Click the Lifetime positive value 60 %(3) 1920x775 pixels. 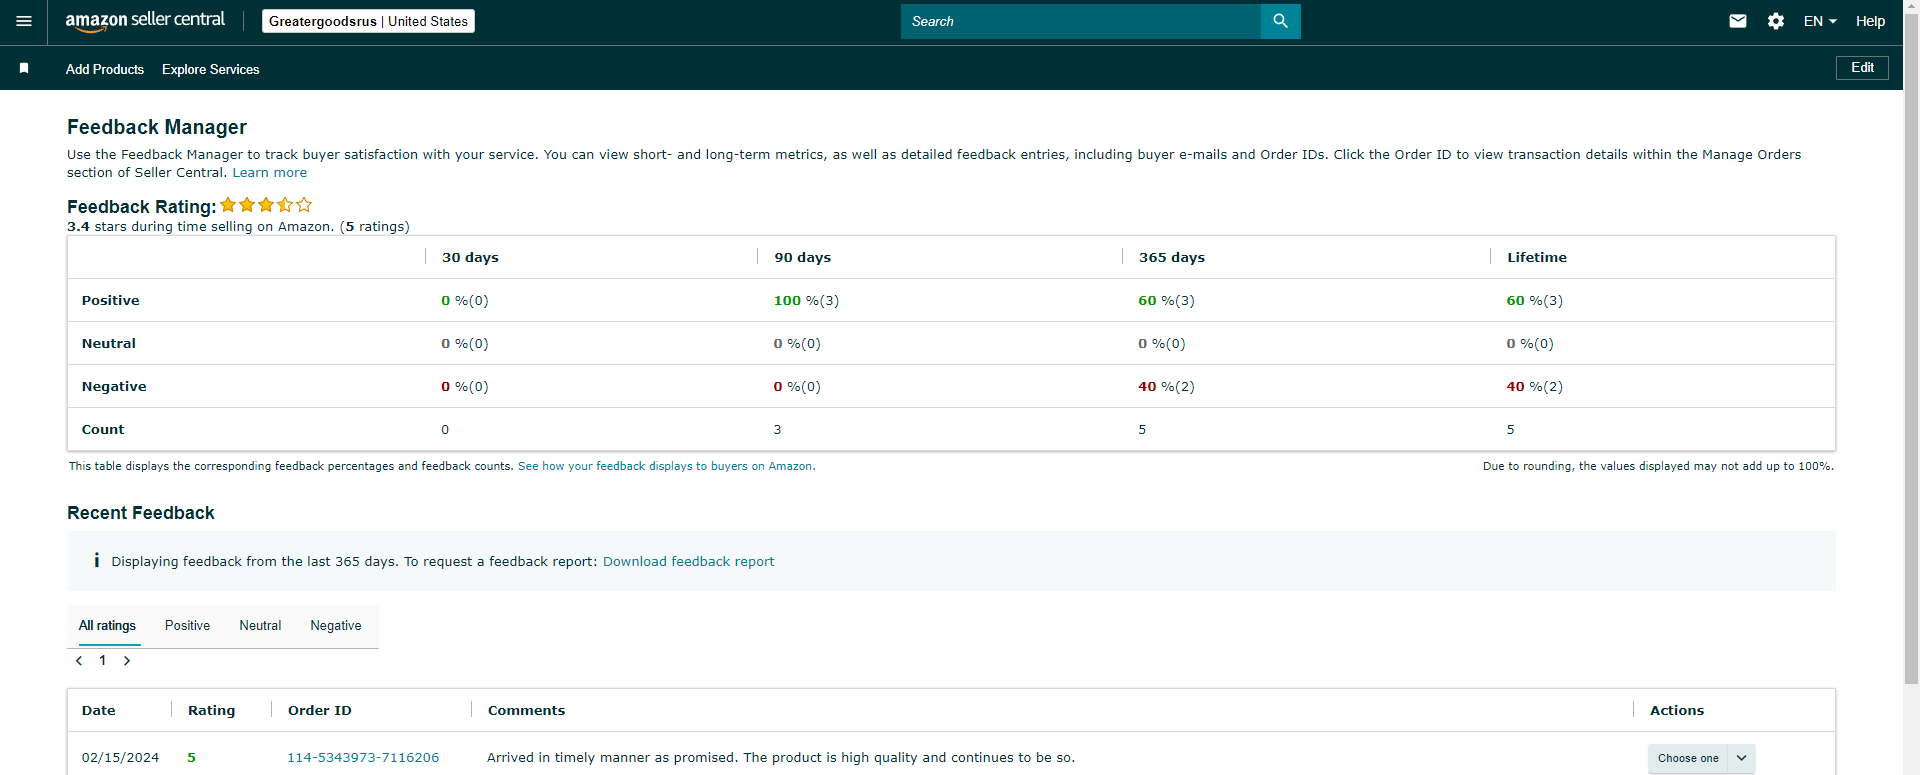click(1535, 300)
